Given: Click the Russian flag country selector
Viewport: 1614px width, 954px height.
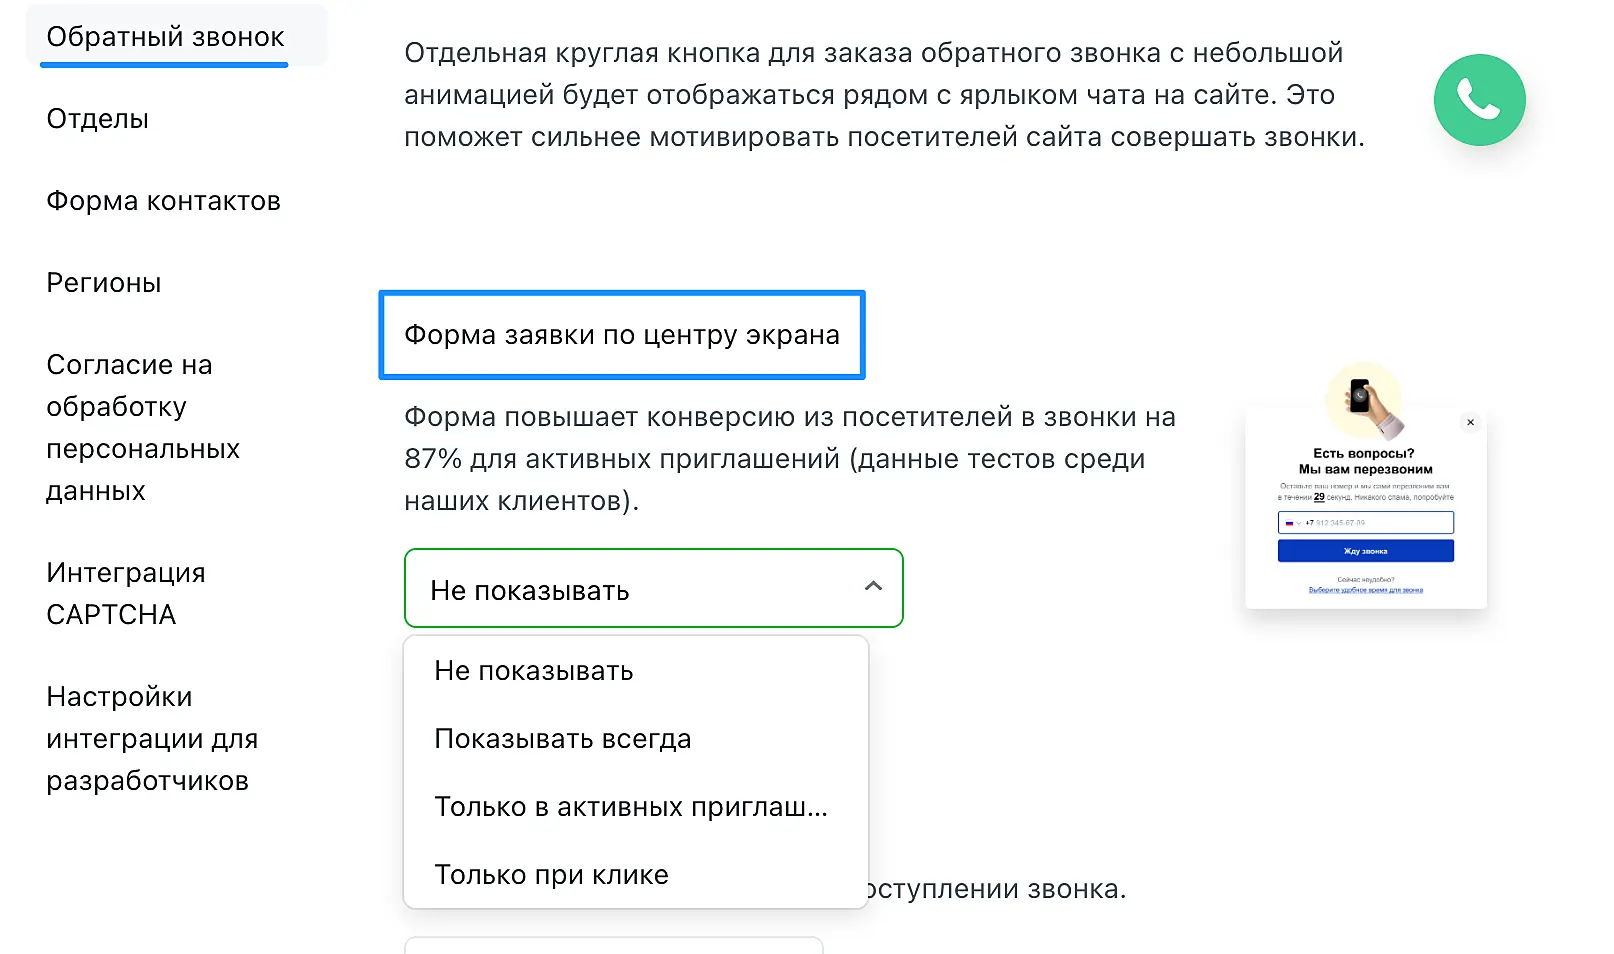Looking at the screenshot, I should (x=1291, y=523).
